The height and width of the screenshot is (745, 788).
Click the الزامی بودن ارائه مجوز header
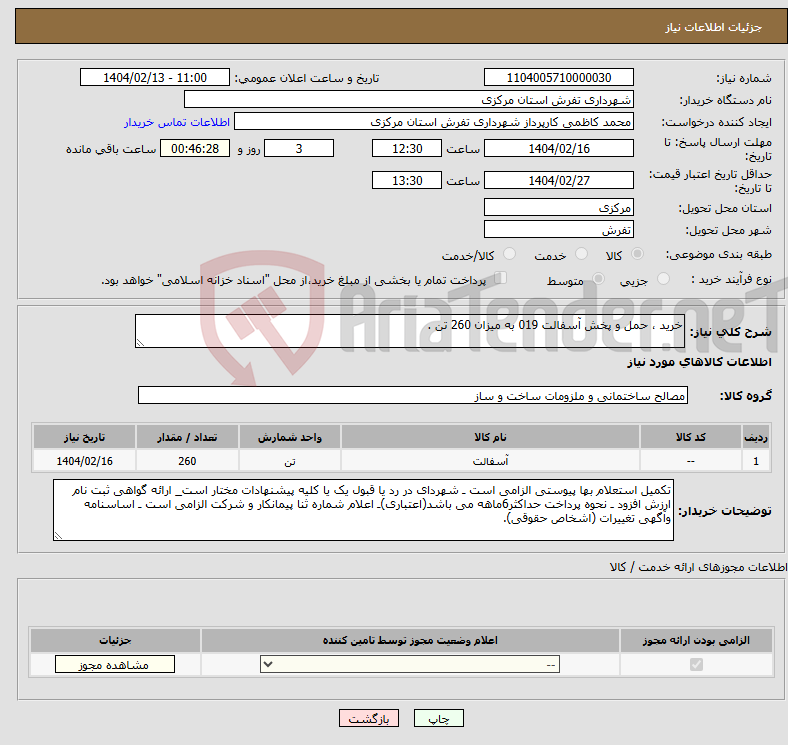point(696,640)
